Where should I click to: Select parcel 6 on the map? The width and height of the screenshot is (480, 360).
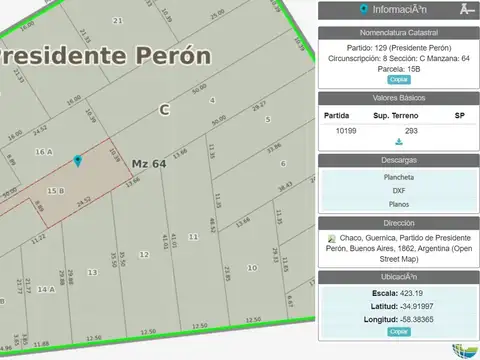pos(283,164)
